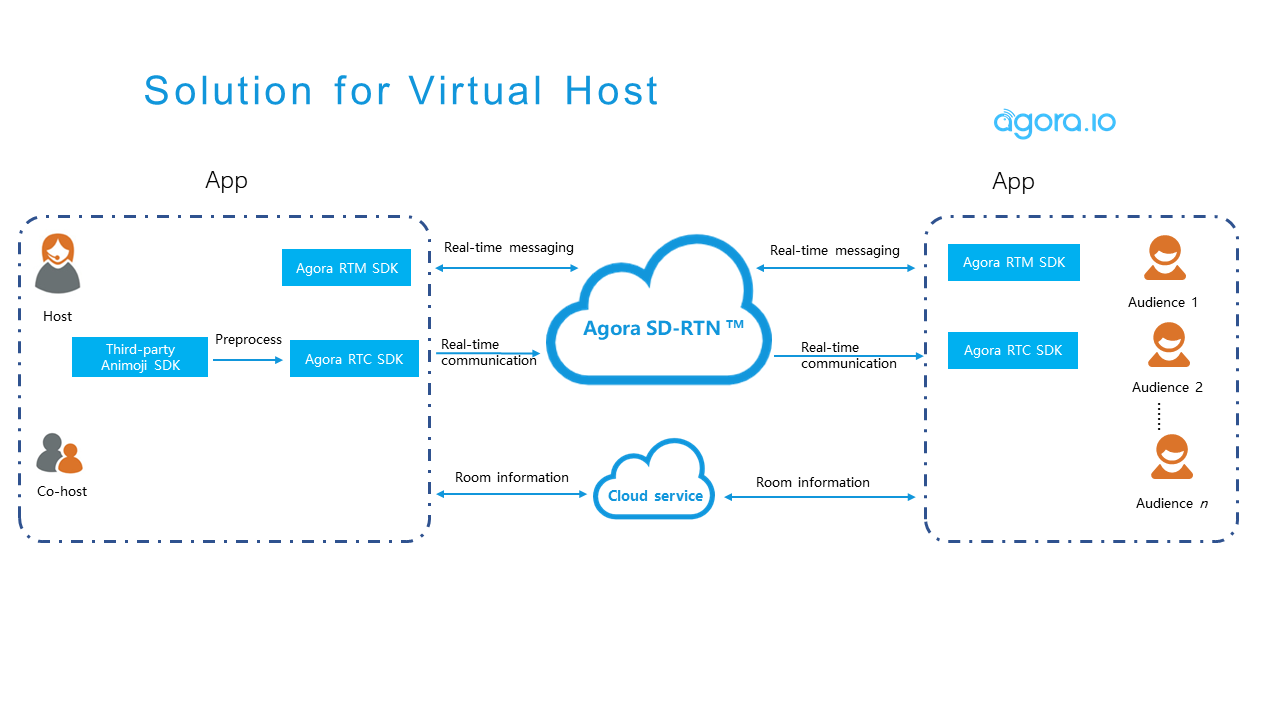
Task: Click the Audience 1 label
Action: coord(1163,302)
